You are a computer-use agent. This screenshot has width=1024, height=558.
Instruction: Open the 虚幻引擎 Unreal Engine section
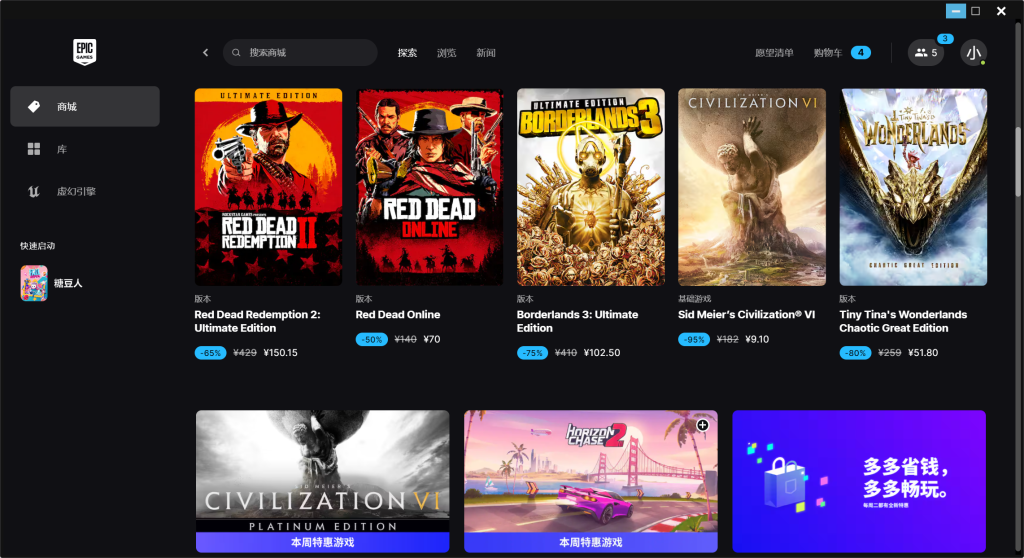[85, 191]
